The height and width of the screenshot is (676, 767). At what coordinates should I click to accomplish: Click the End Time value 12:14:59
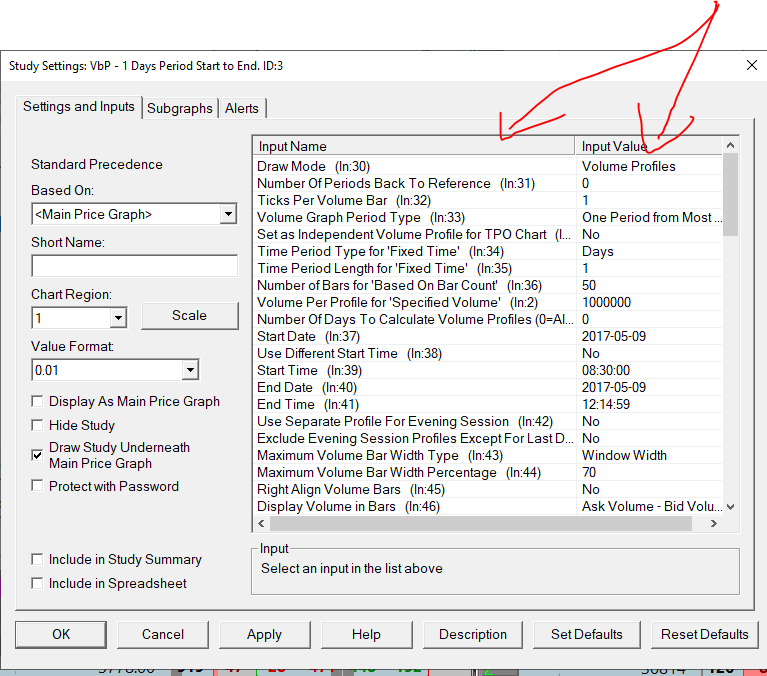pos(606,405)
